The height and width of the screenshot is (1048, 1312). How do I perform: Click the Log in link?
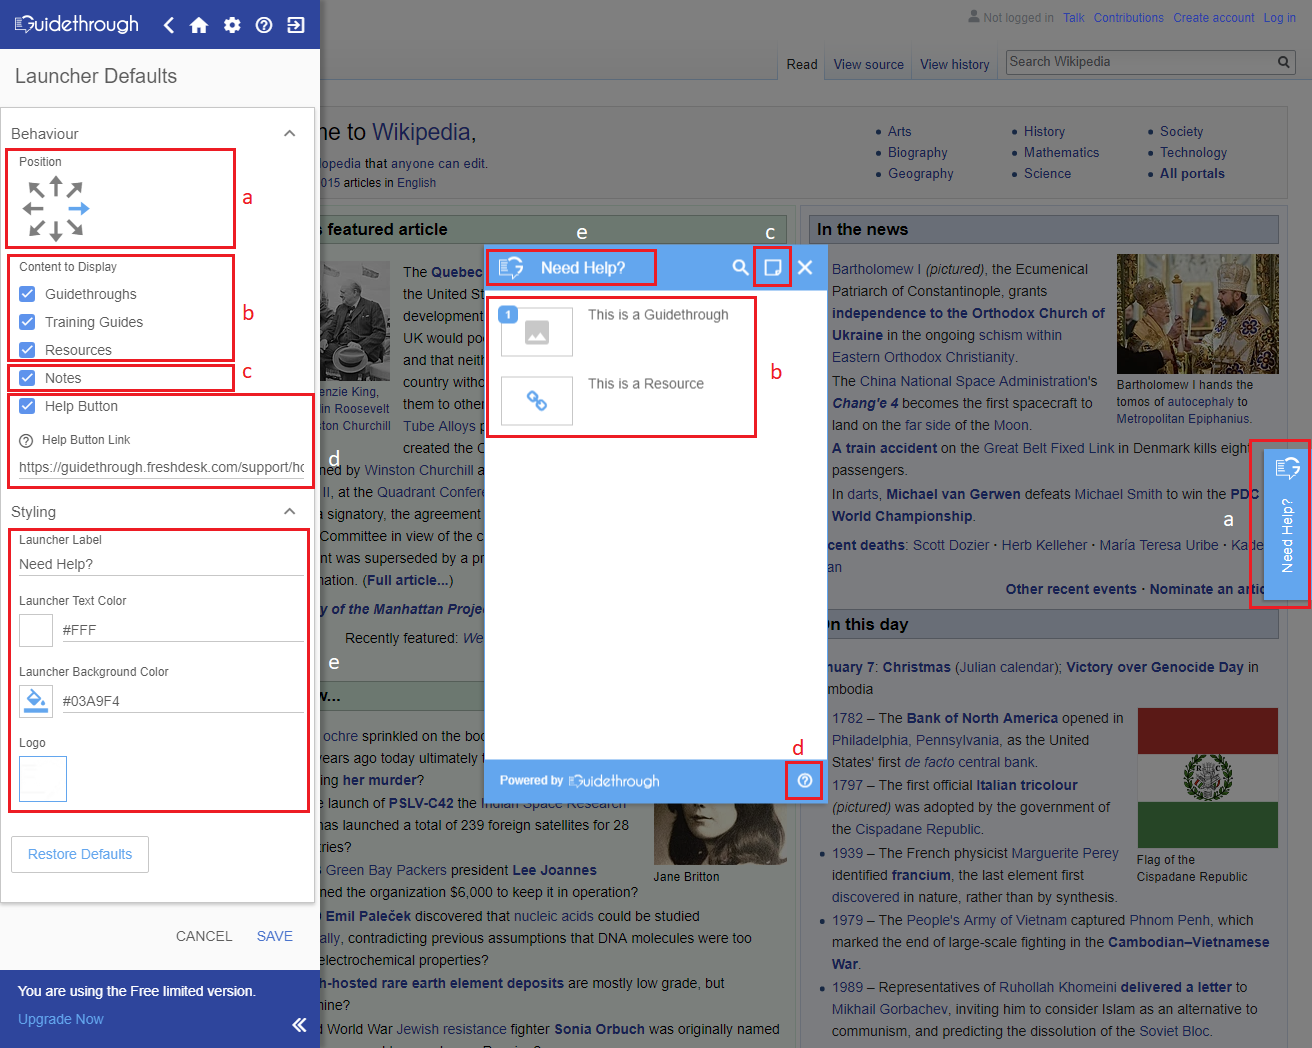[x=1280, y=18]
